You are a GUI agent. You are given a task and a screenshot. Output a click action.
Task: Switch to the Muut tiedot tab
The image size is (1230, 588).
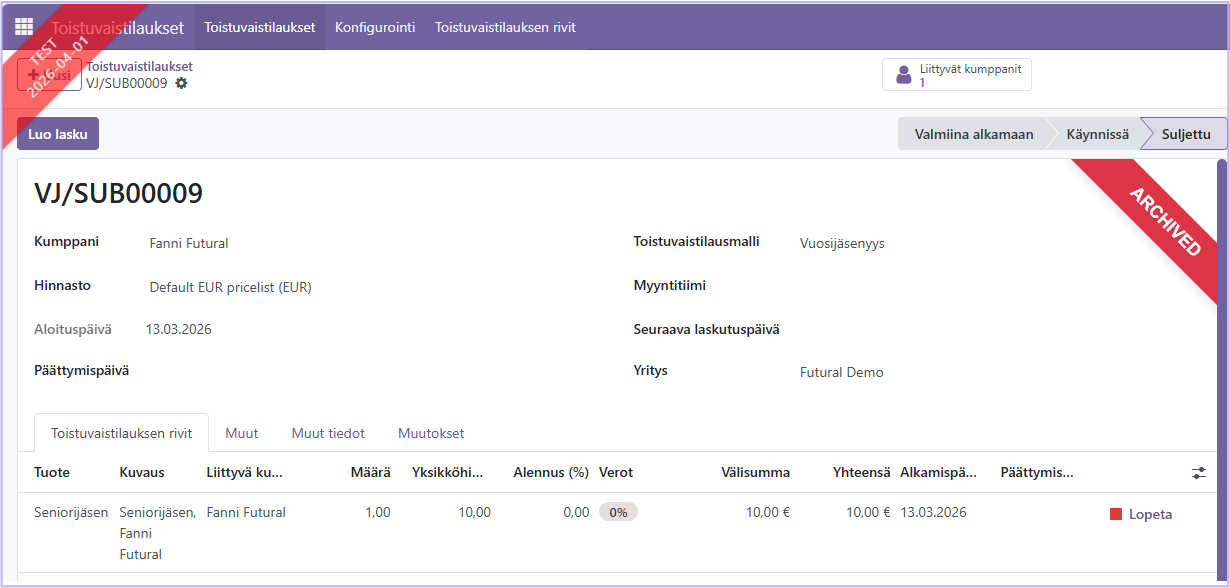pyautogui.click(x=328, y=433)
